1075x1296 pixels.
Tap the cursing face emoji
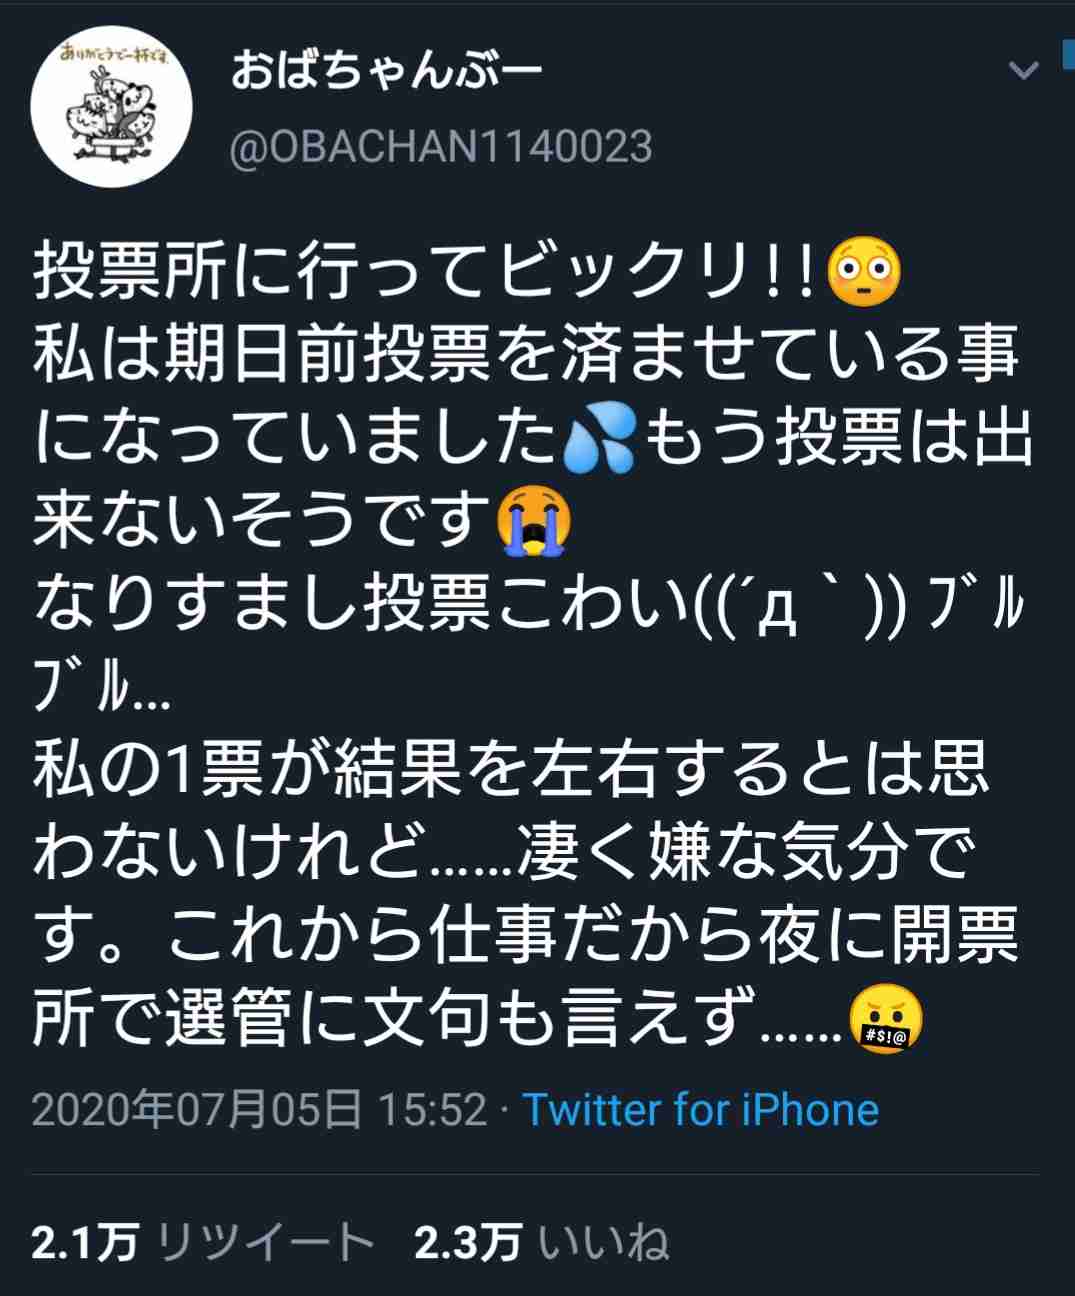884,1020
